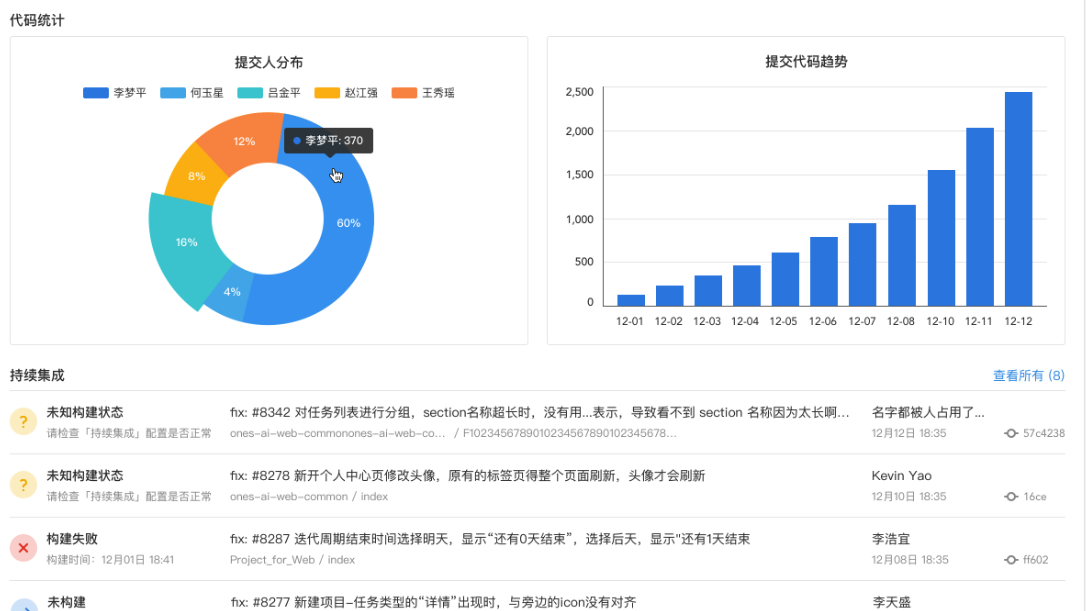Viewport: 1086px width, 611px height.
Task: Click the question mark icon for fix #8278
Action: (23, 485)
